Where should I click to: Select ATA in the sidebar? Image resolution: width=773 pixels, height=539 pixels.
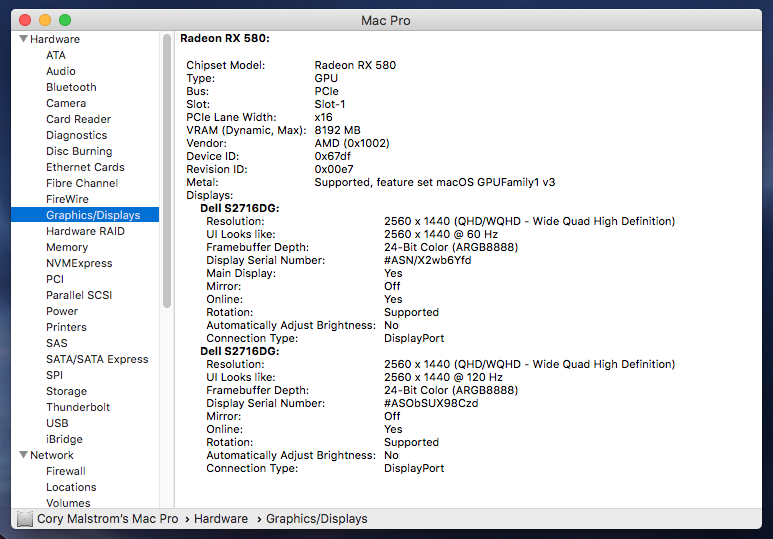[56, 55]
